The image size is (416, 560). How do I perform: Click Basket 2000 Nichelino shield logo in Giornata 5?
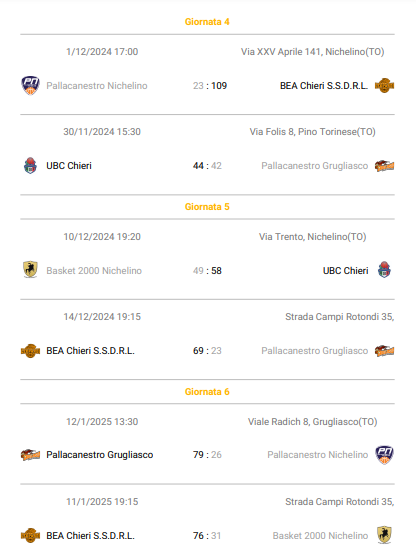pos(30,270)
